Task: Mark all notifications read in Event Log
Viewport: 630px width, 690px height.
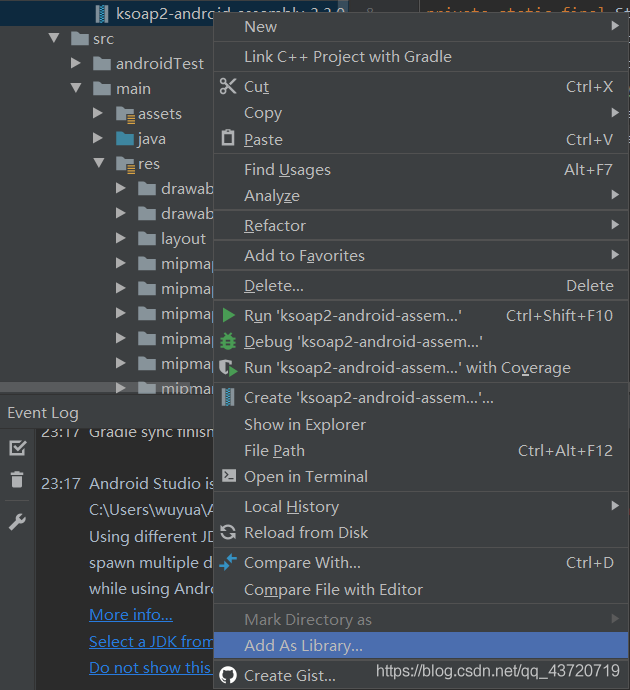Action: click(18, 448)
